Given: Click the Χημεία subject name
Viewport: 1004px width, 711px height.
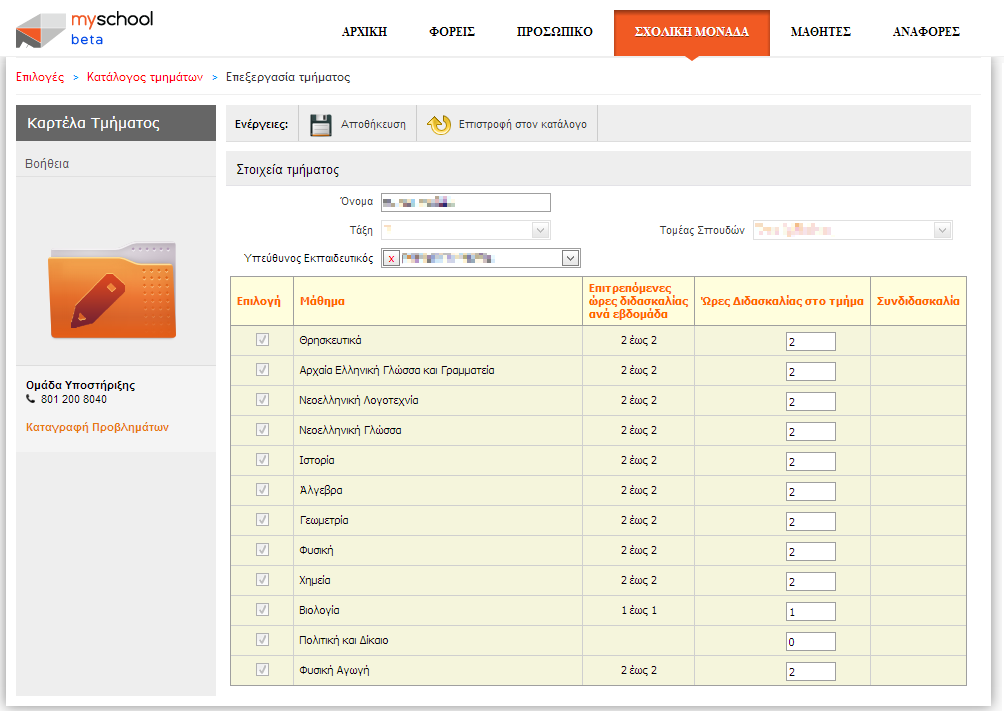Looking at the screenshot, I should (x=315, y=580).
